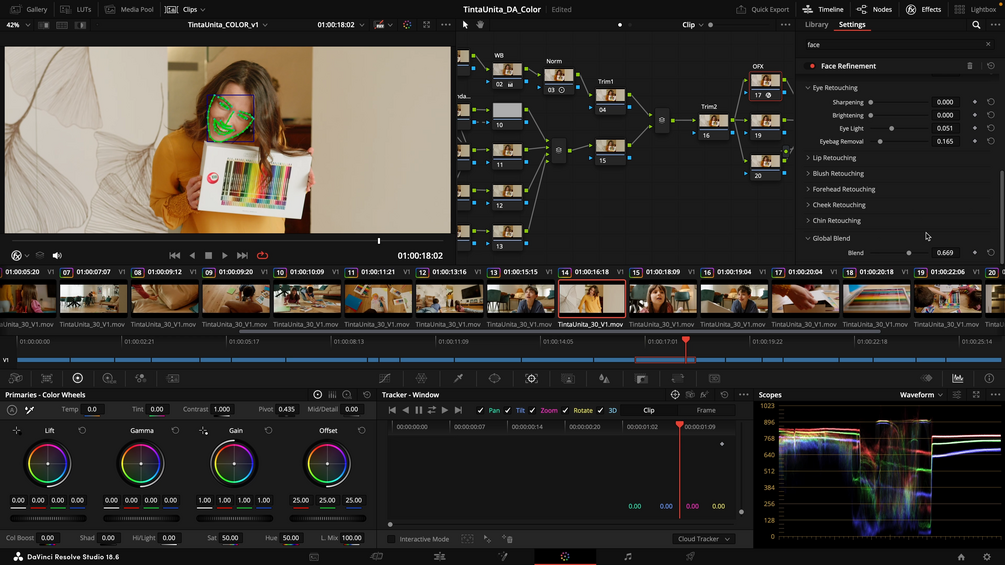Track forward in the tracker panel
Image resolution: width=1005 pixels, height=565 pixels.
pyautogui.click(x=445, y=410)
